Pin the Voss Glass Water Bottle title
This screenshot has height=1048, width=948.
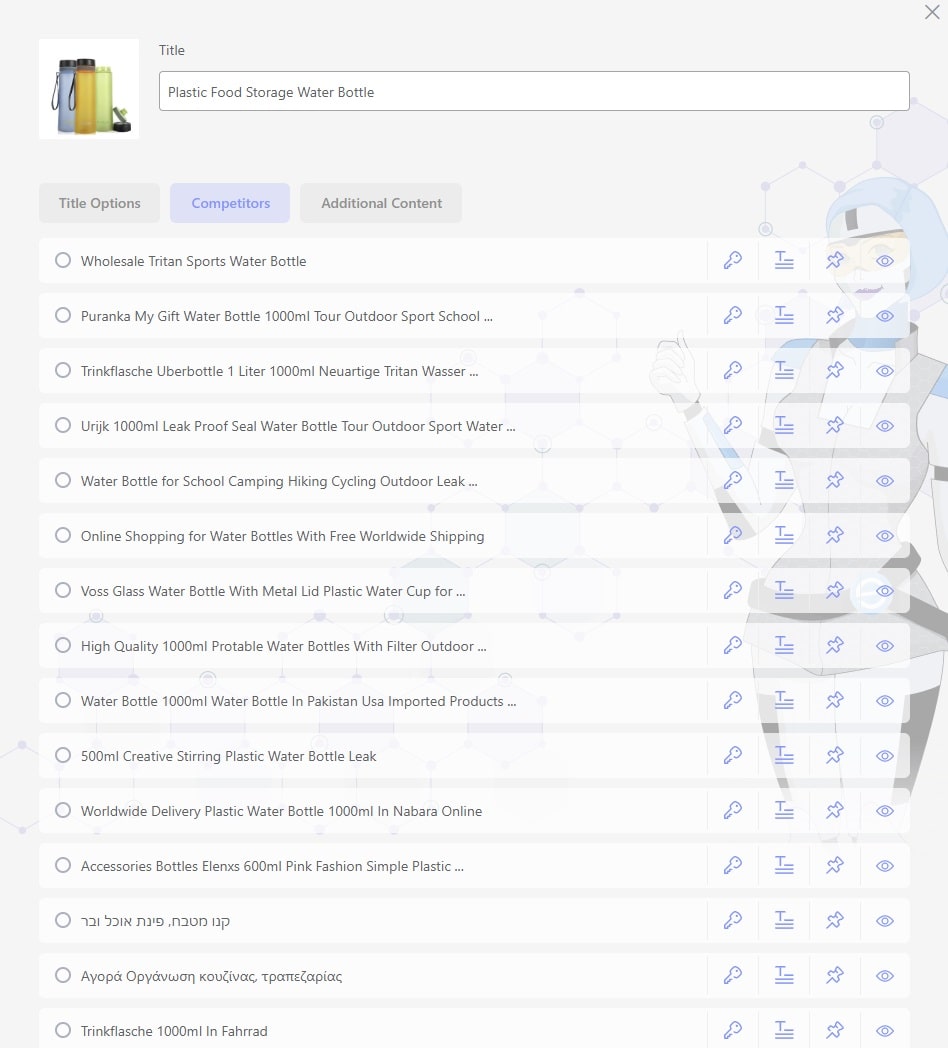835,591
